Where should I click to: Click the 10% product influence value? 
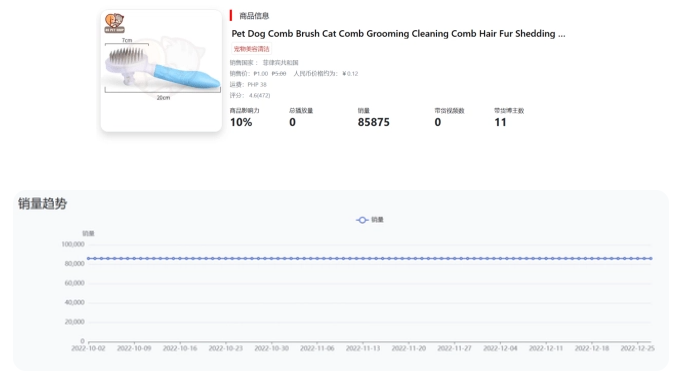tap(241, 122)
